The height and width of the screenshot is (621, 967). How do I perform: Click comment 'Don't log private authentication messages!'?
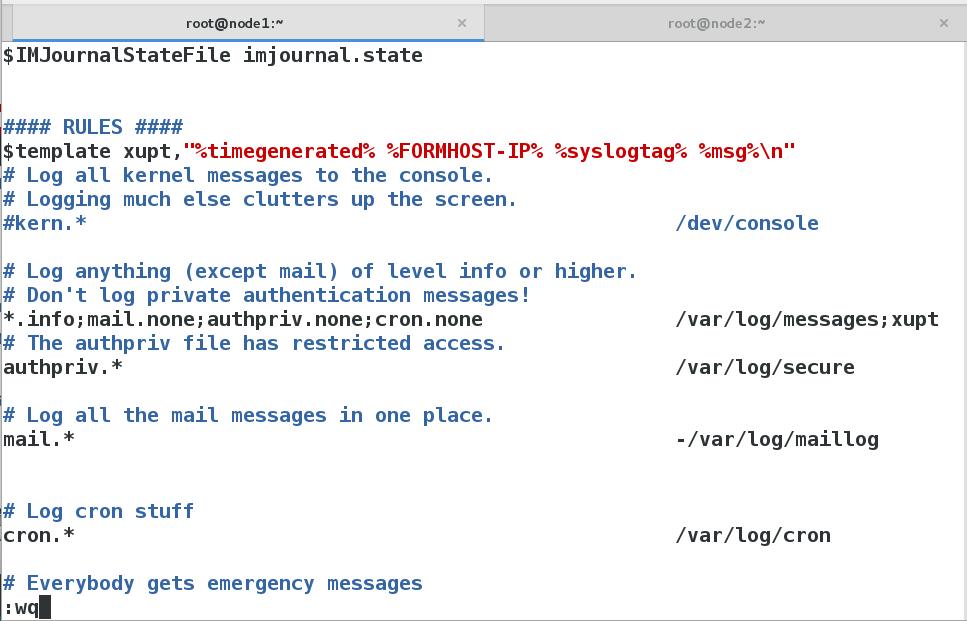(266, 295)
